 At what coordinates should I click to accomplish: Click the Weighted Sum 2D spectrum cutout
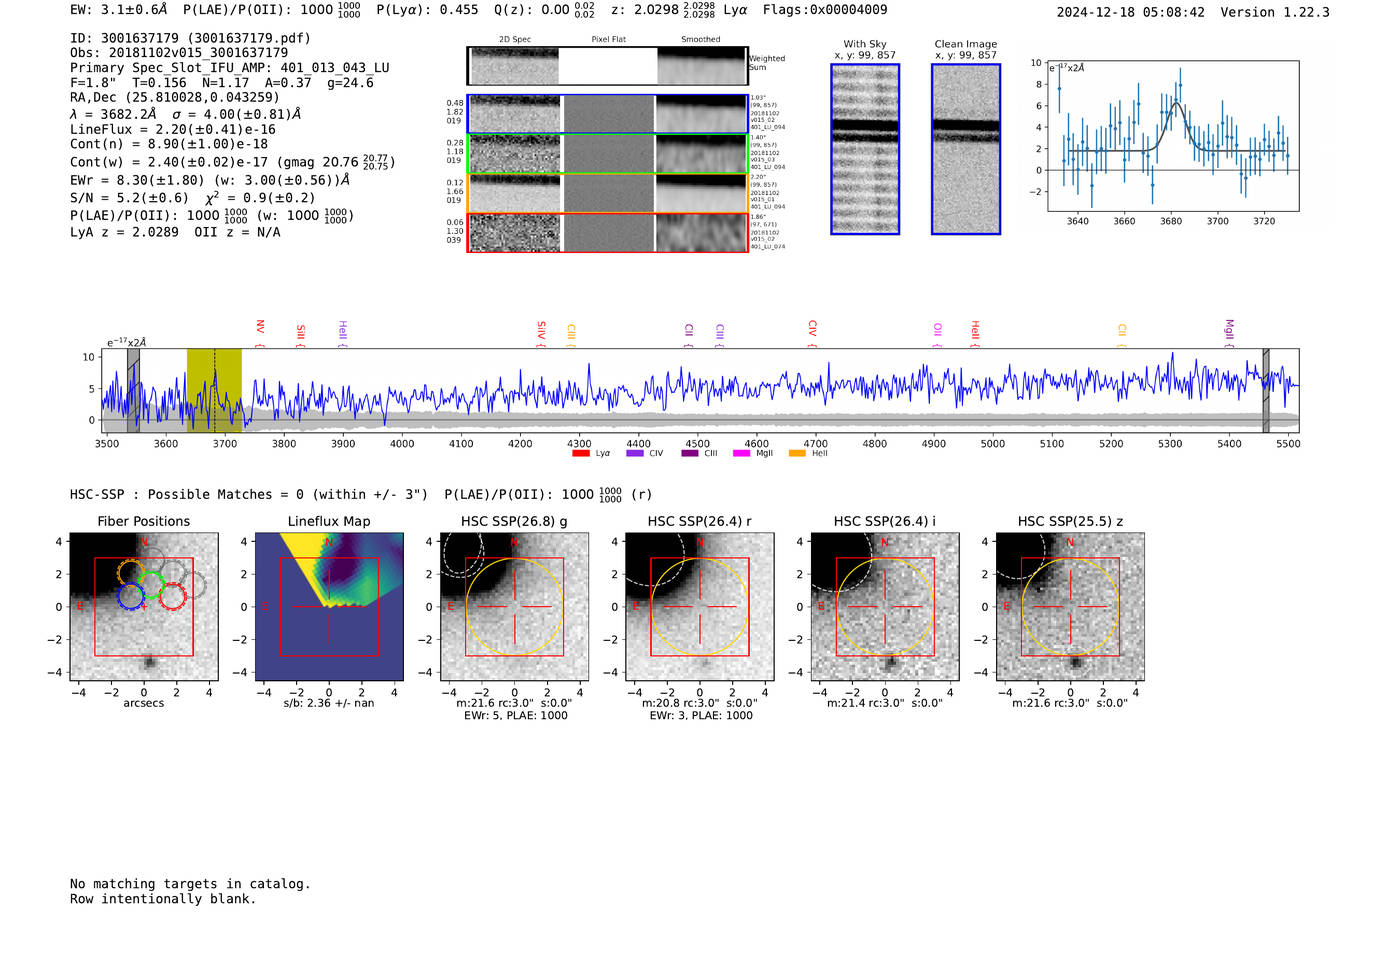[x=607, y=66]
